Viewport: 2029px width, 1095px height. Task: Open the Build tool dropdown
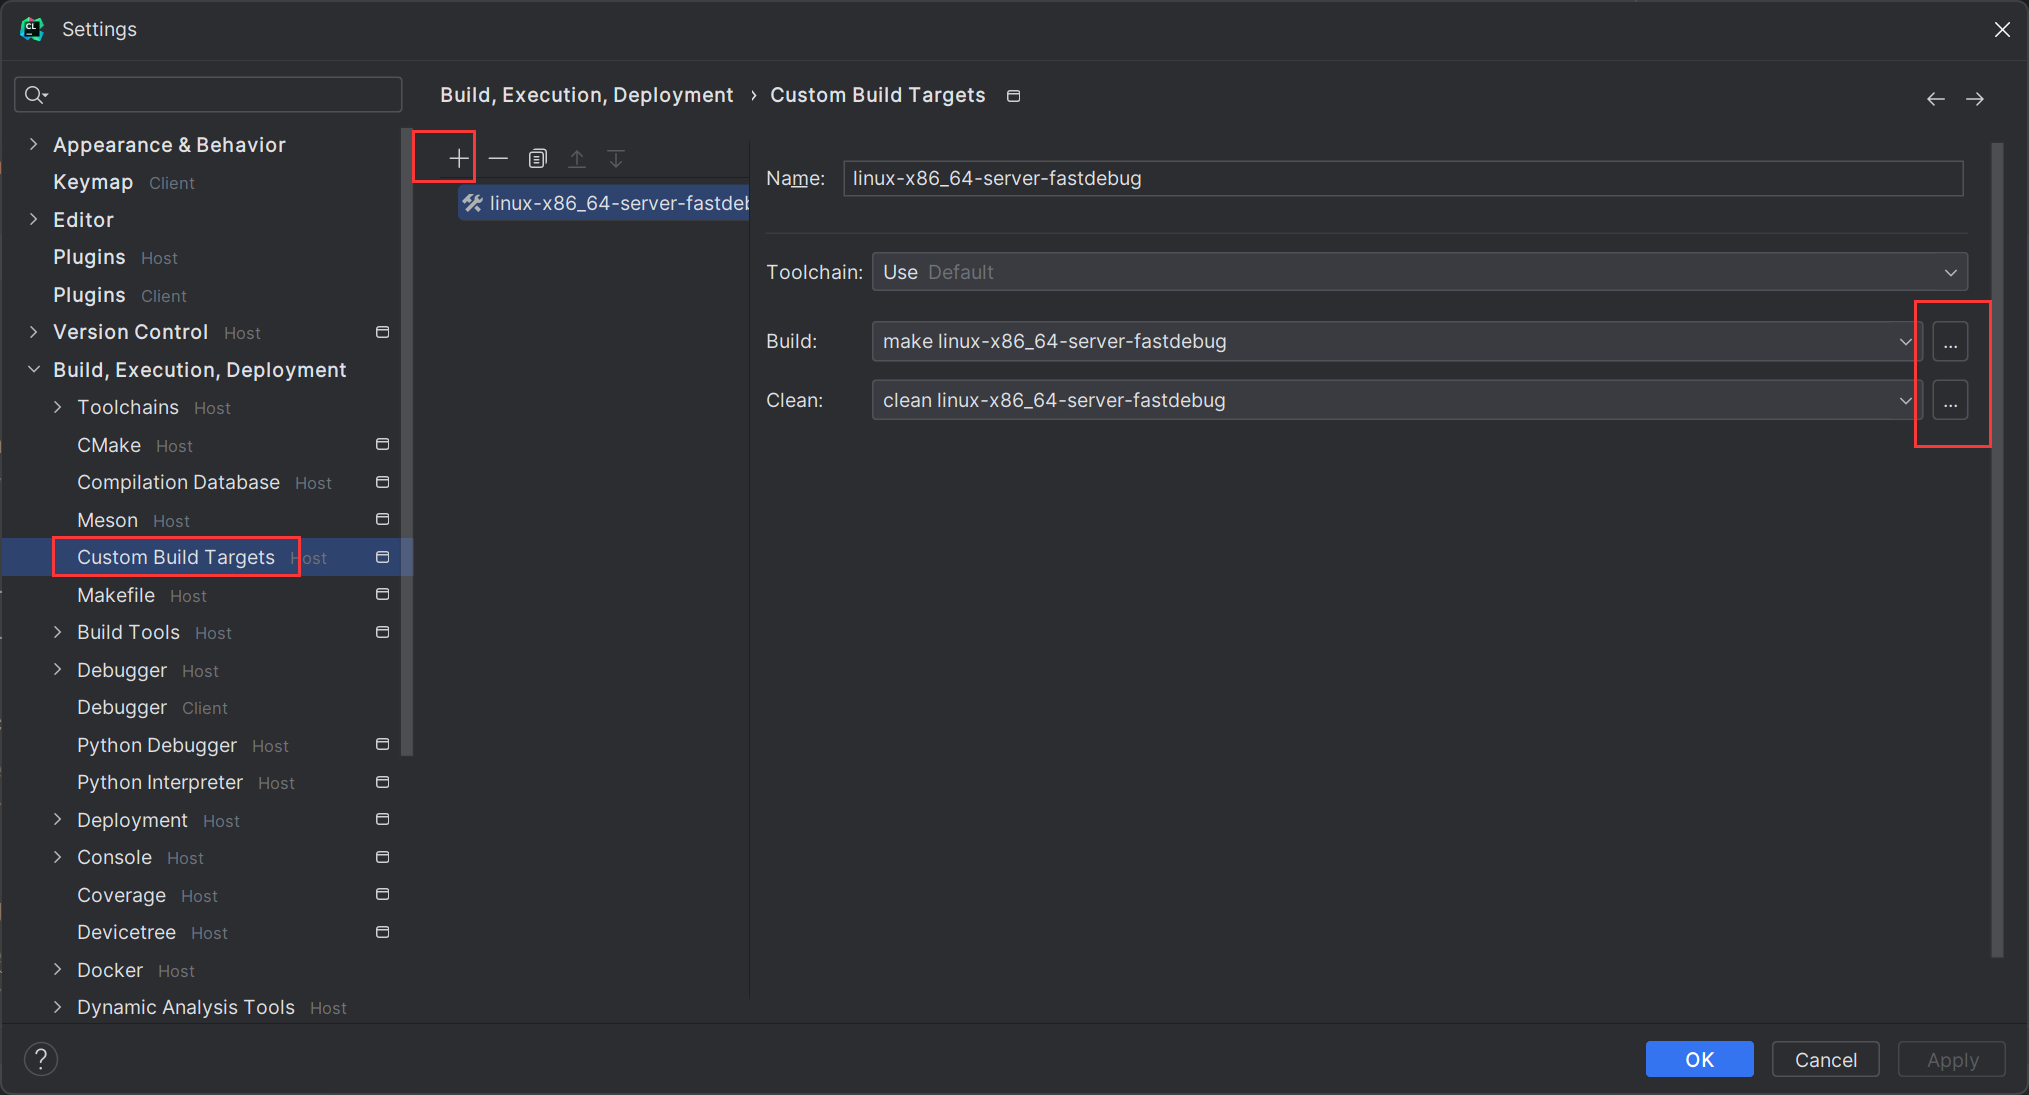click(x=1904, y=342)
